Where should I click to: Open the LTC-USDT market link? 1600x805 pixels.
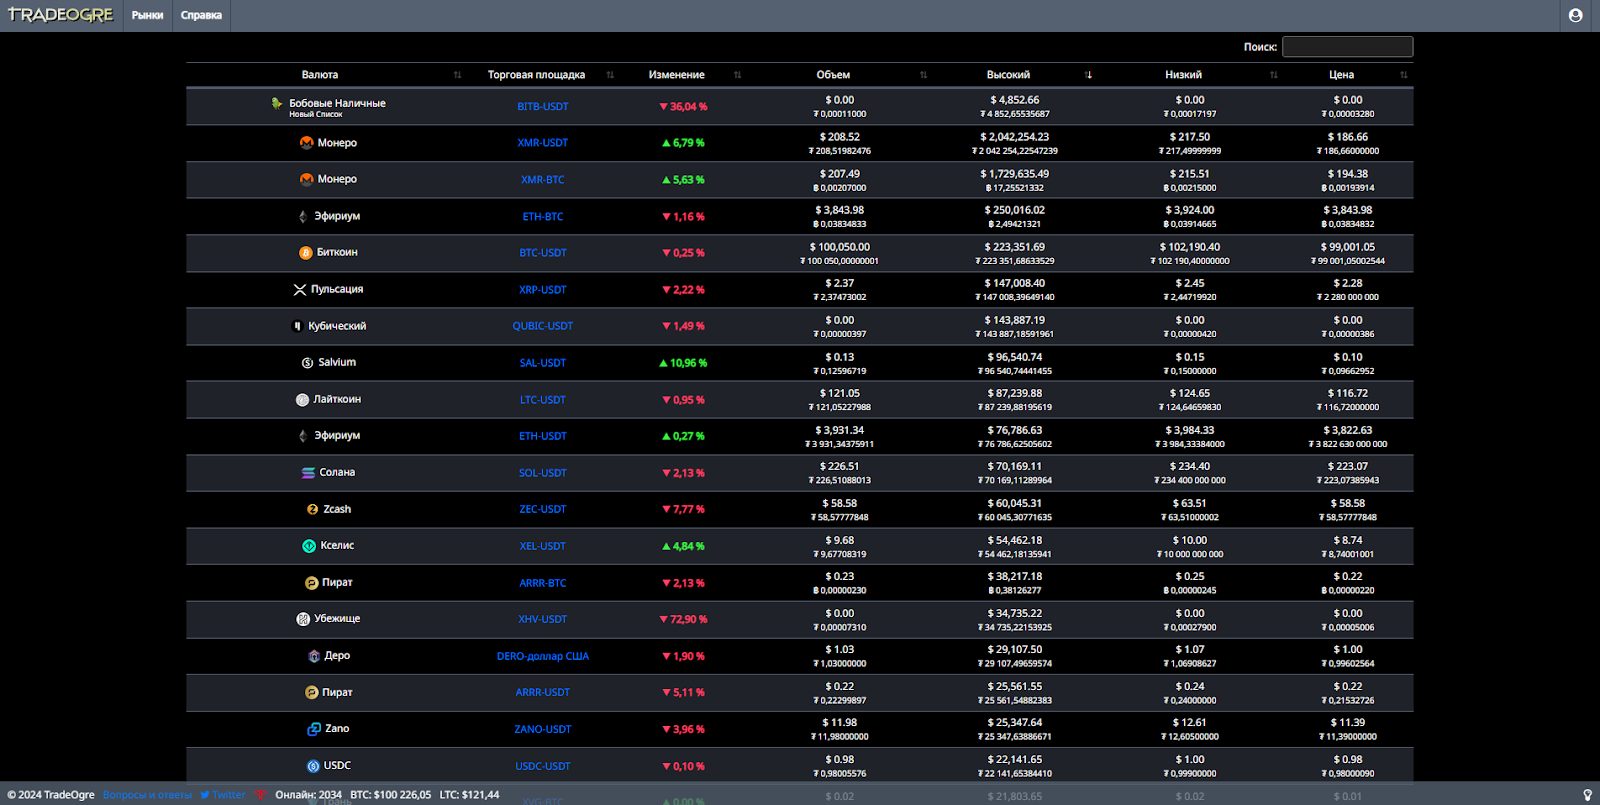click(543, 400)
